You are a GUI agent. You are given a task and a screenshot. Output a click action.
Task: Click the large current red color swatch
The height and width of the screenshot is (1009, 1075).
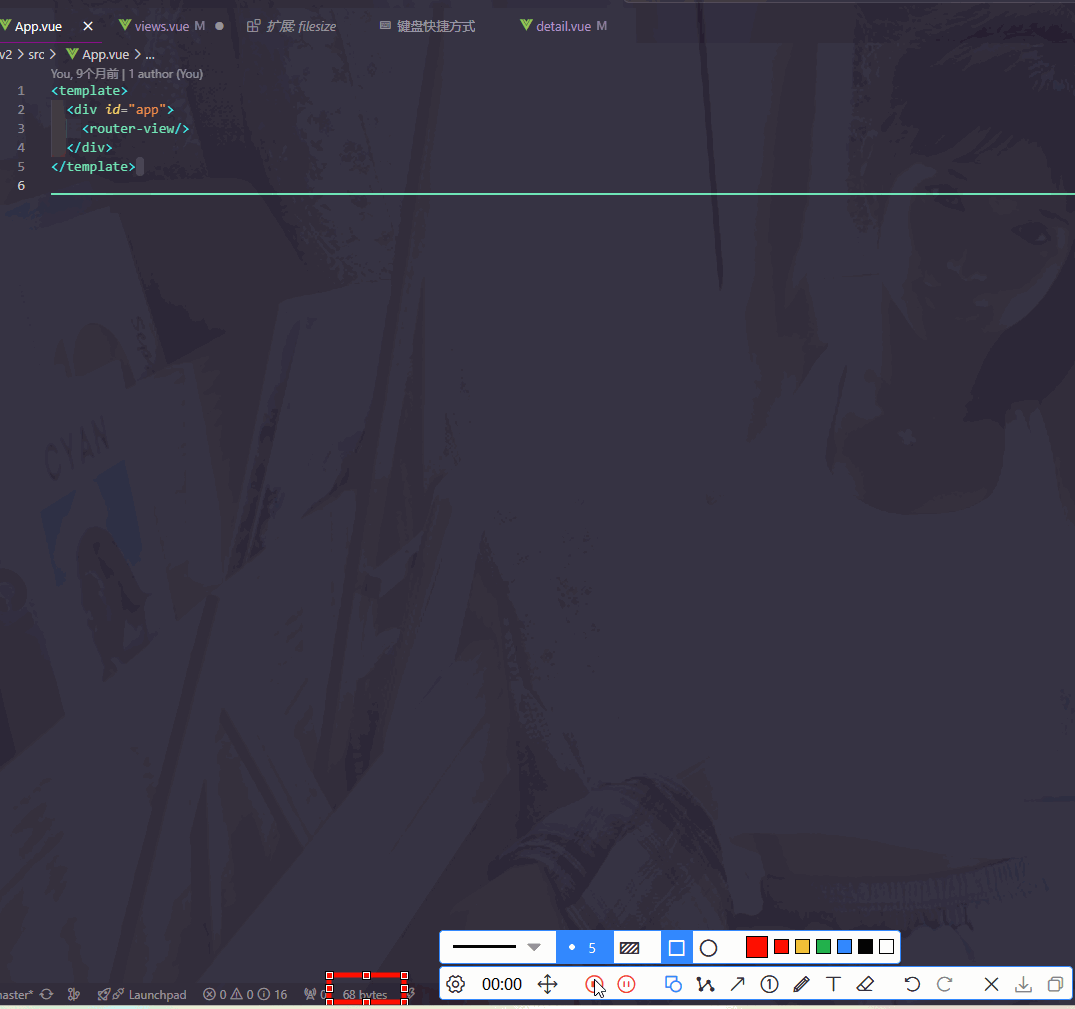click(x=756, y=947)
